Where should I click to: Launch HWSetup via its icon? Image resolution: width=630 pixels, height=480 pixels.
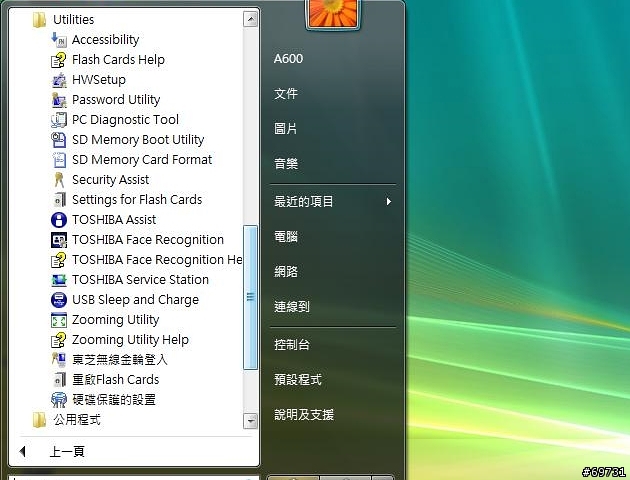pyautogui.click(x=59, y=80)
